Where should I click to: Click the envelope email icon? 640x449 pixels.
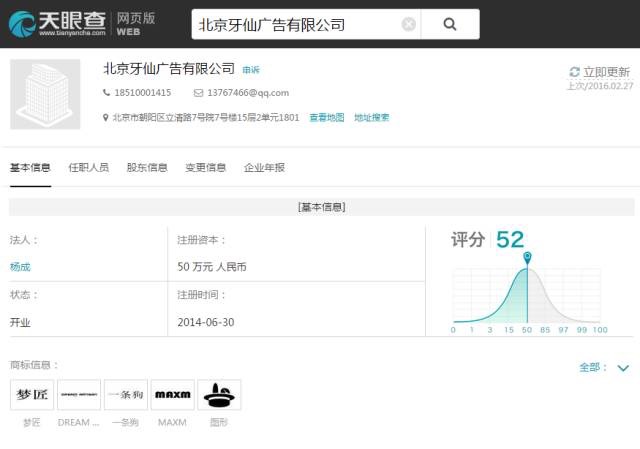click(198, 93)
